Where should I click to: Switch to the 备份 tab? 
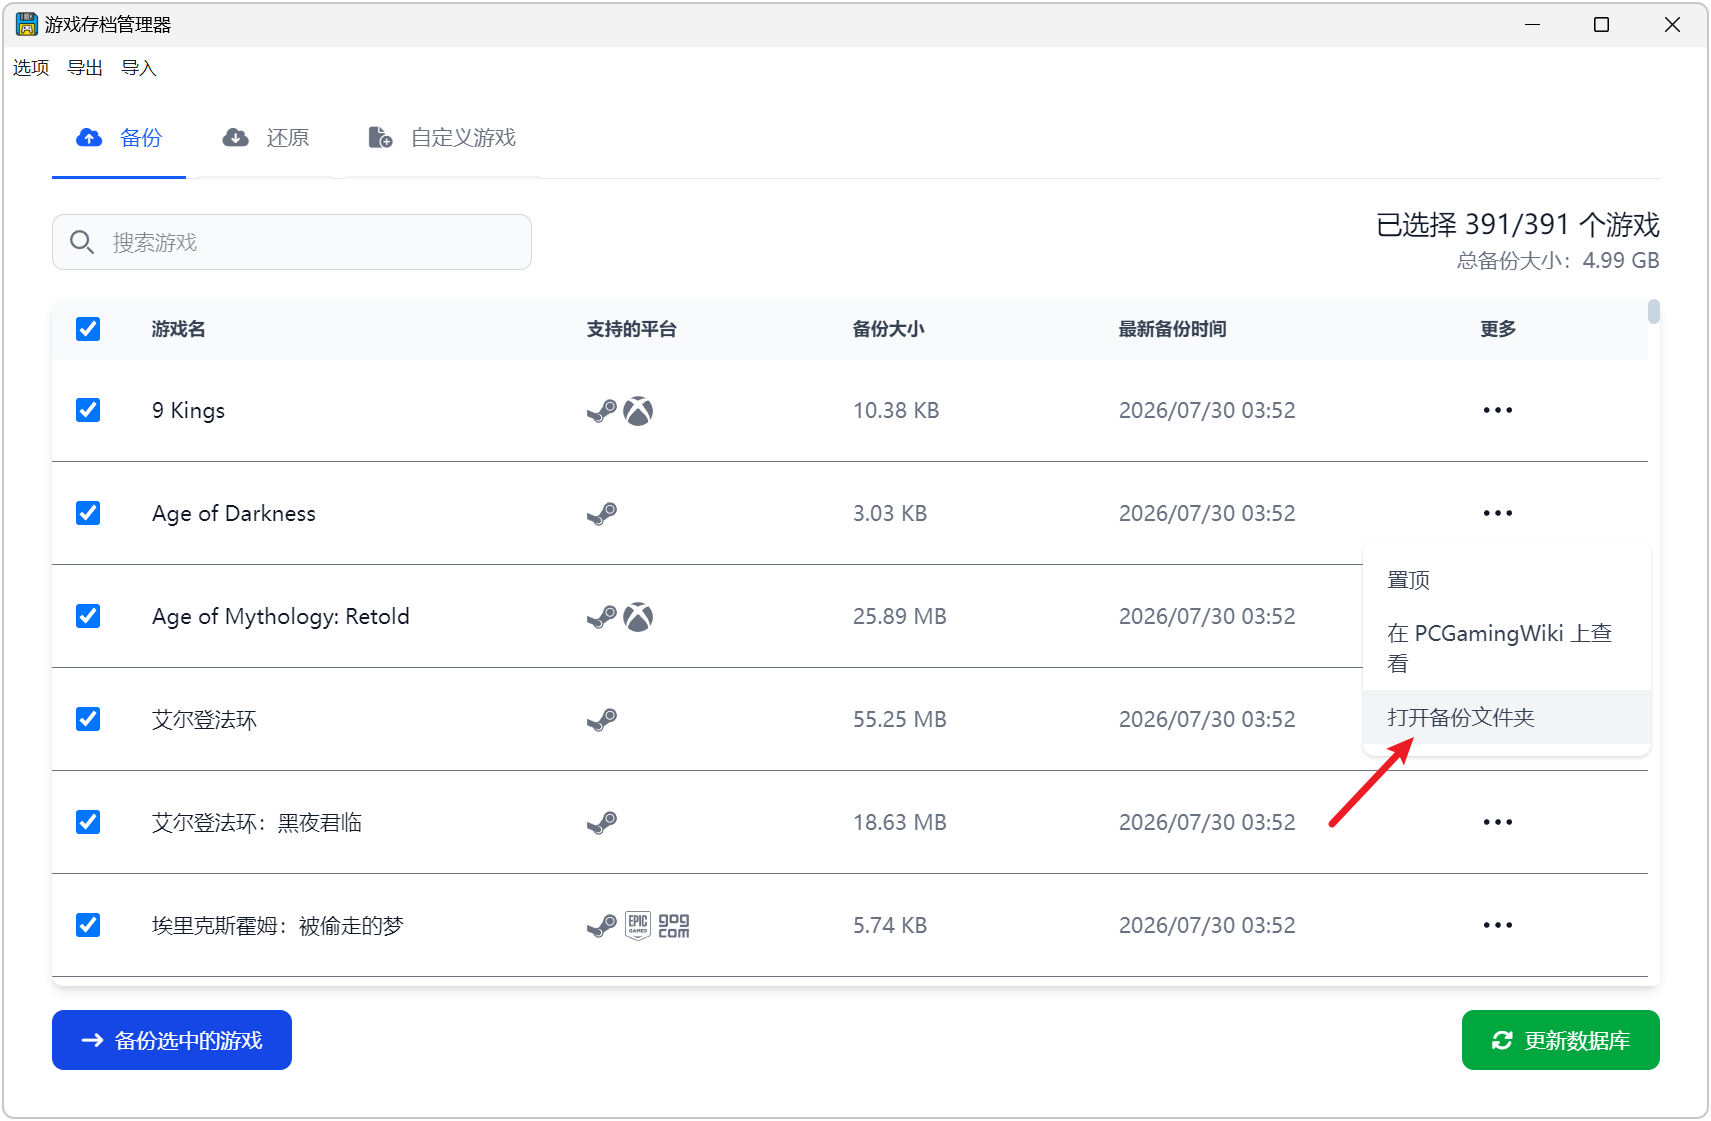[x=119, y=138]
